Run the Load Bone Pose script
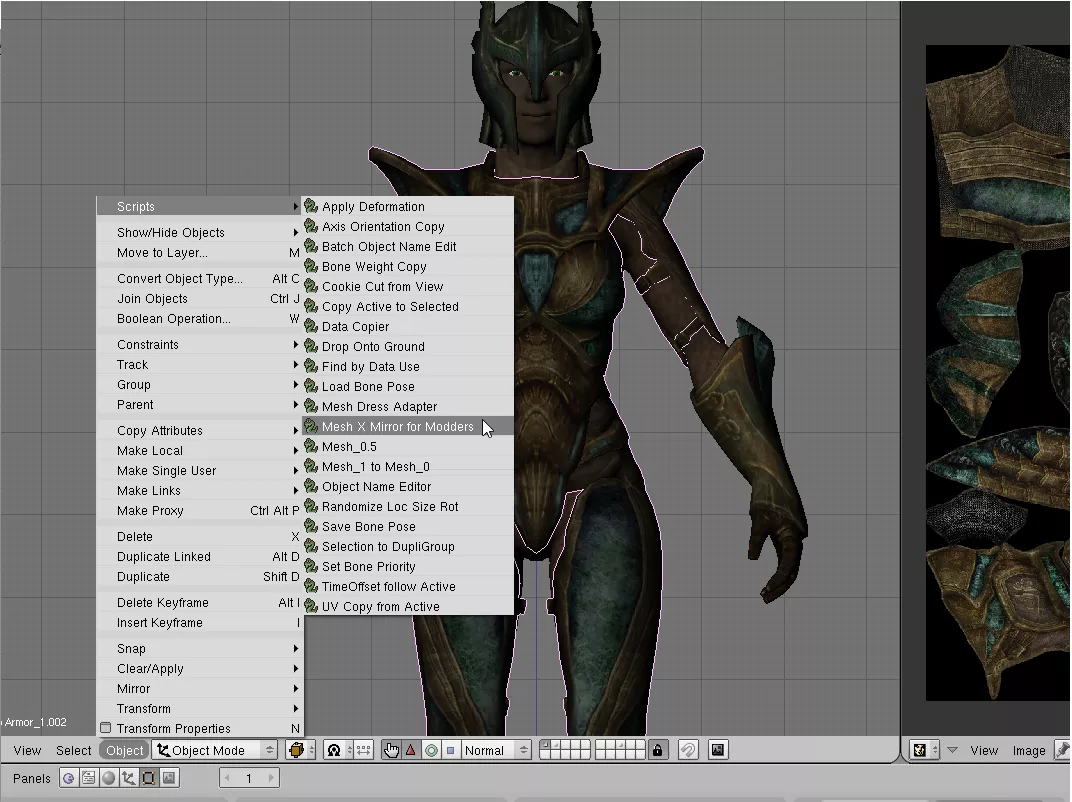Viewport: 1072px width, 802px height. coord(407,386)
